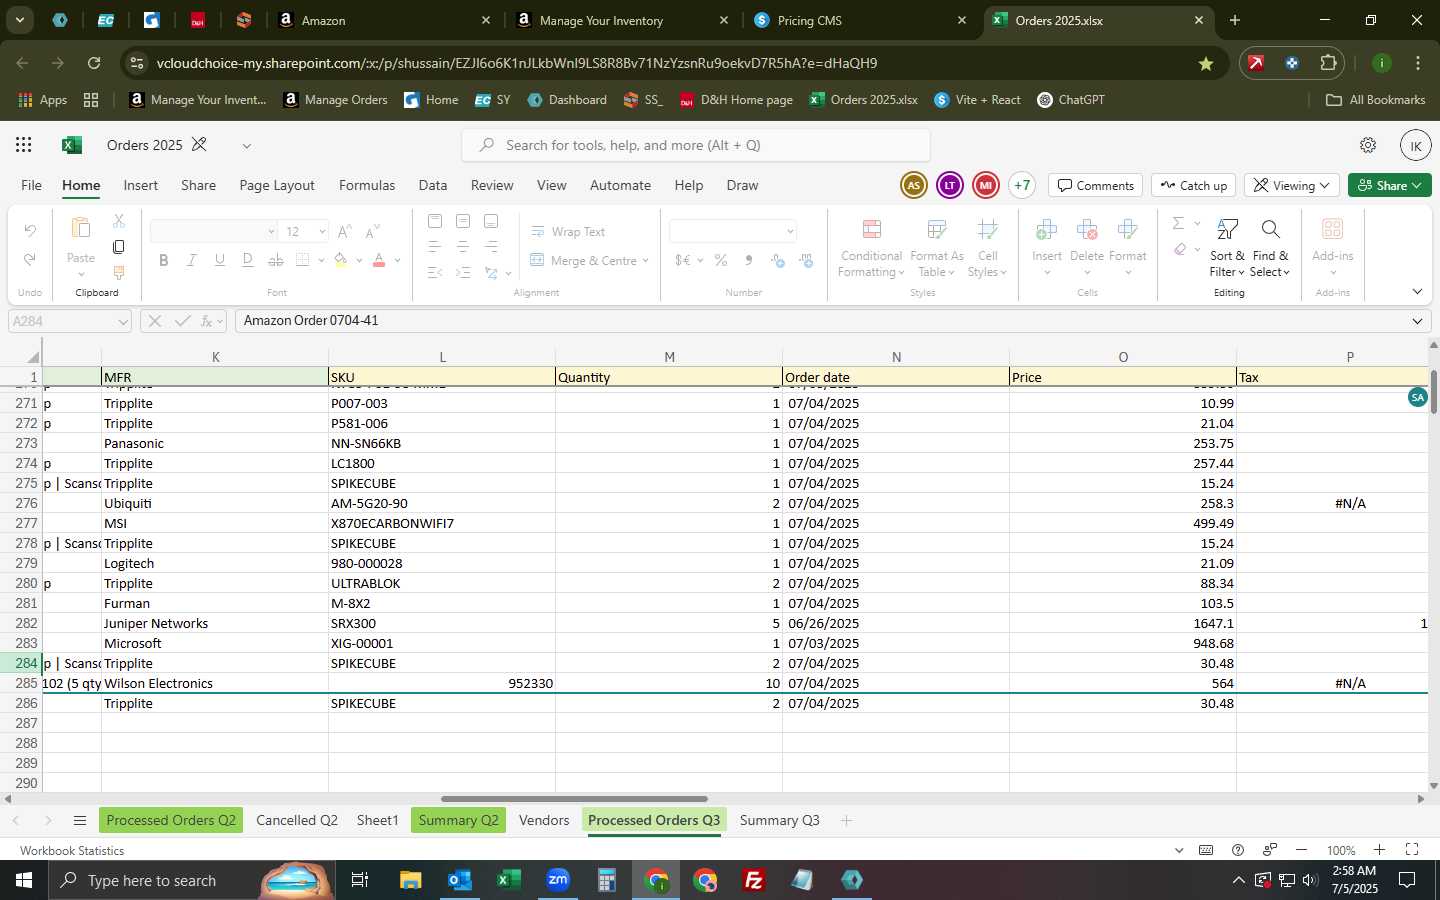Screen dimensions: 1440x900
Task: Toggle Wrap Text
Action: click(567, 232)
